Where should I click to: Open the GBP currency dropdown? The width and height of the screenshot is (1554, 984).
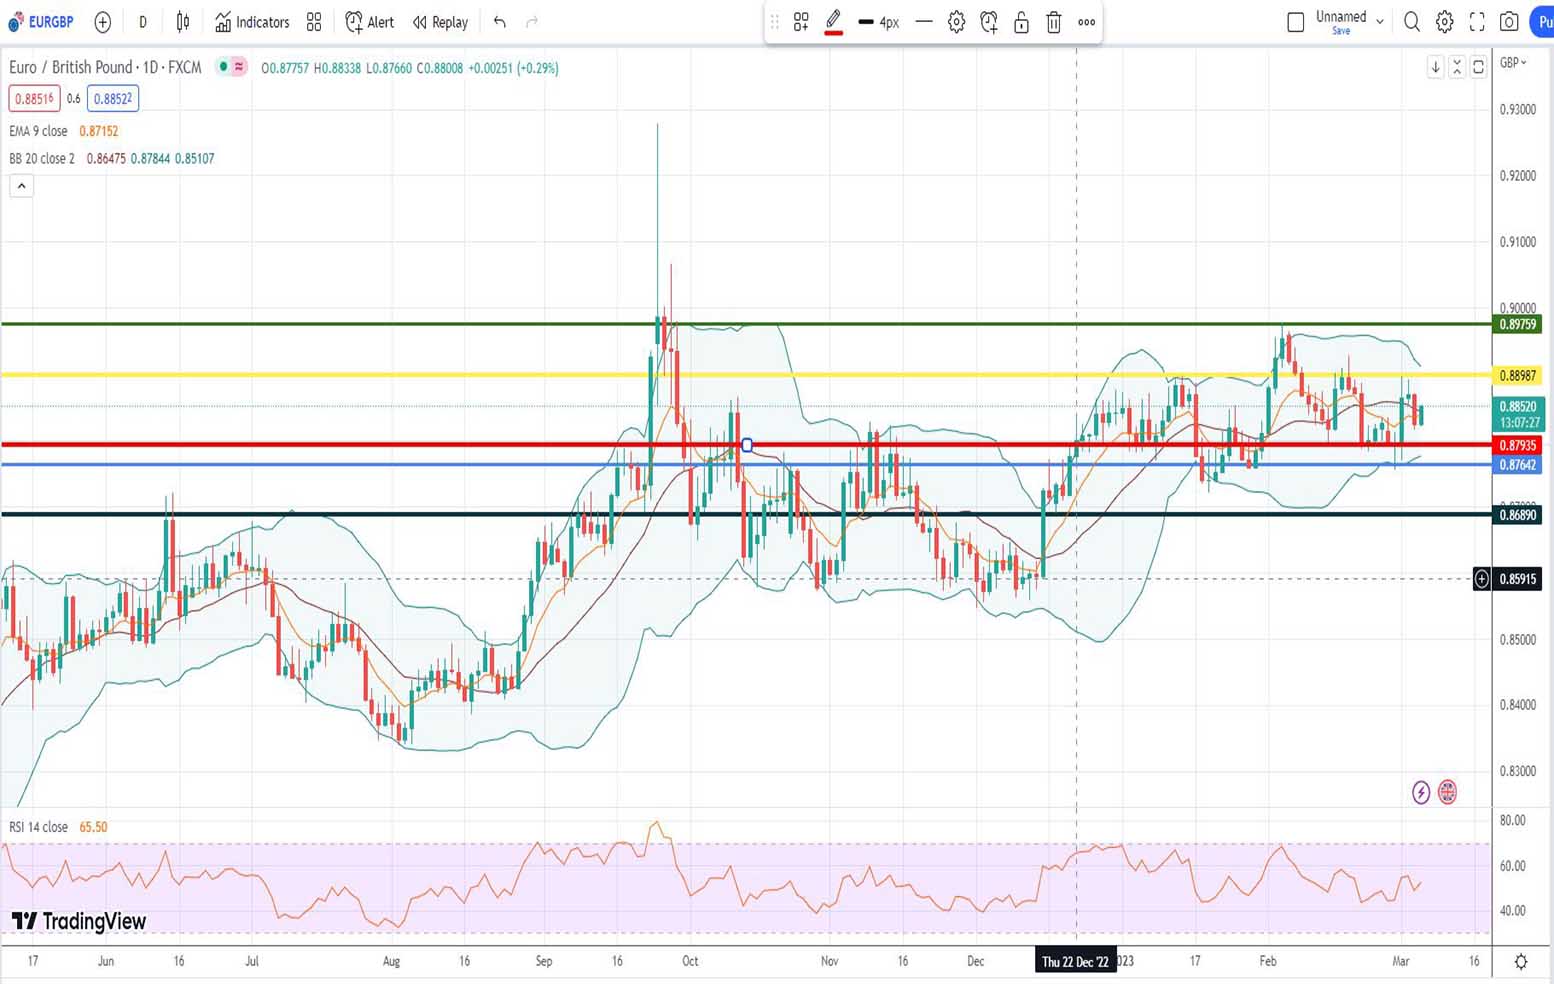(x=1513, y=62)
